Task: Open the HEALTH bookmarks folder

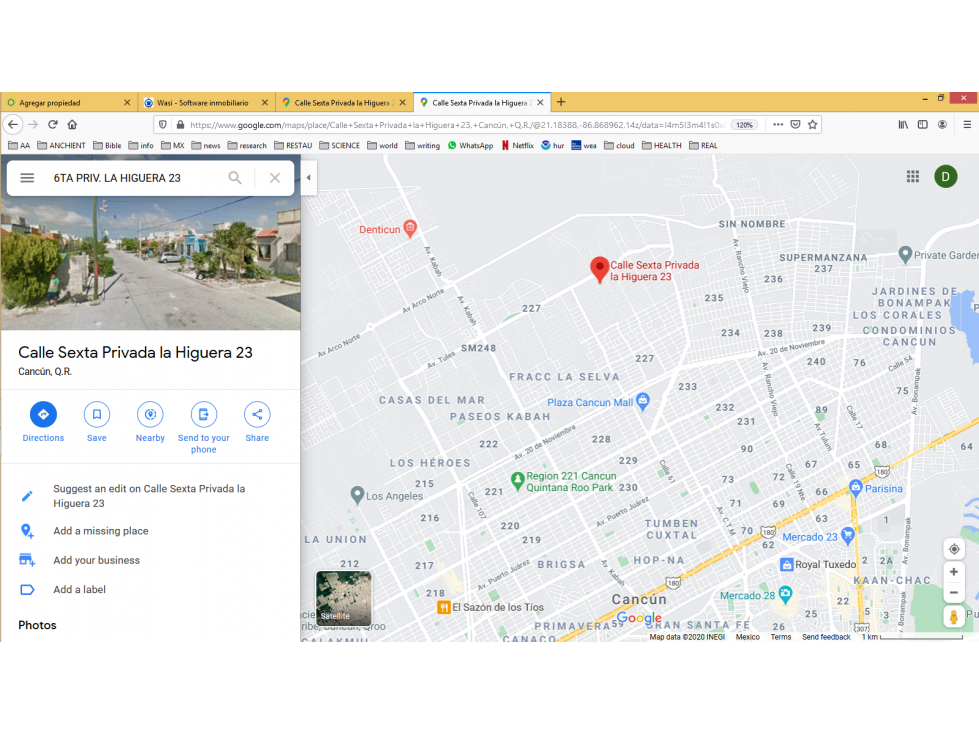Action: tap(662, 145)
